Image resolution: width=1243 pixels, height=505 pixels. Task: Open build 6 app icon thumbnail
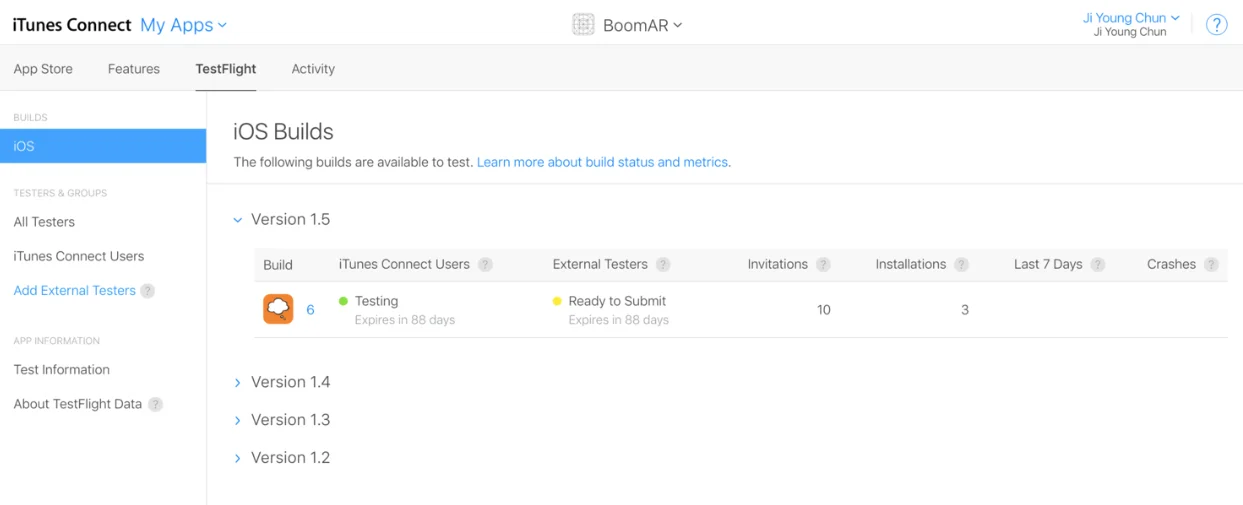[x=278, y=309]
